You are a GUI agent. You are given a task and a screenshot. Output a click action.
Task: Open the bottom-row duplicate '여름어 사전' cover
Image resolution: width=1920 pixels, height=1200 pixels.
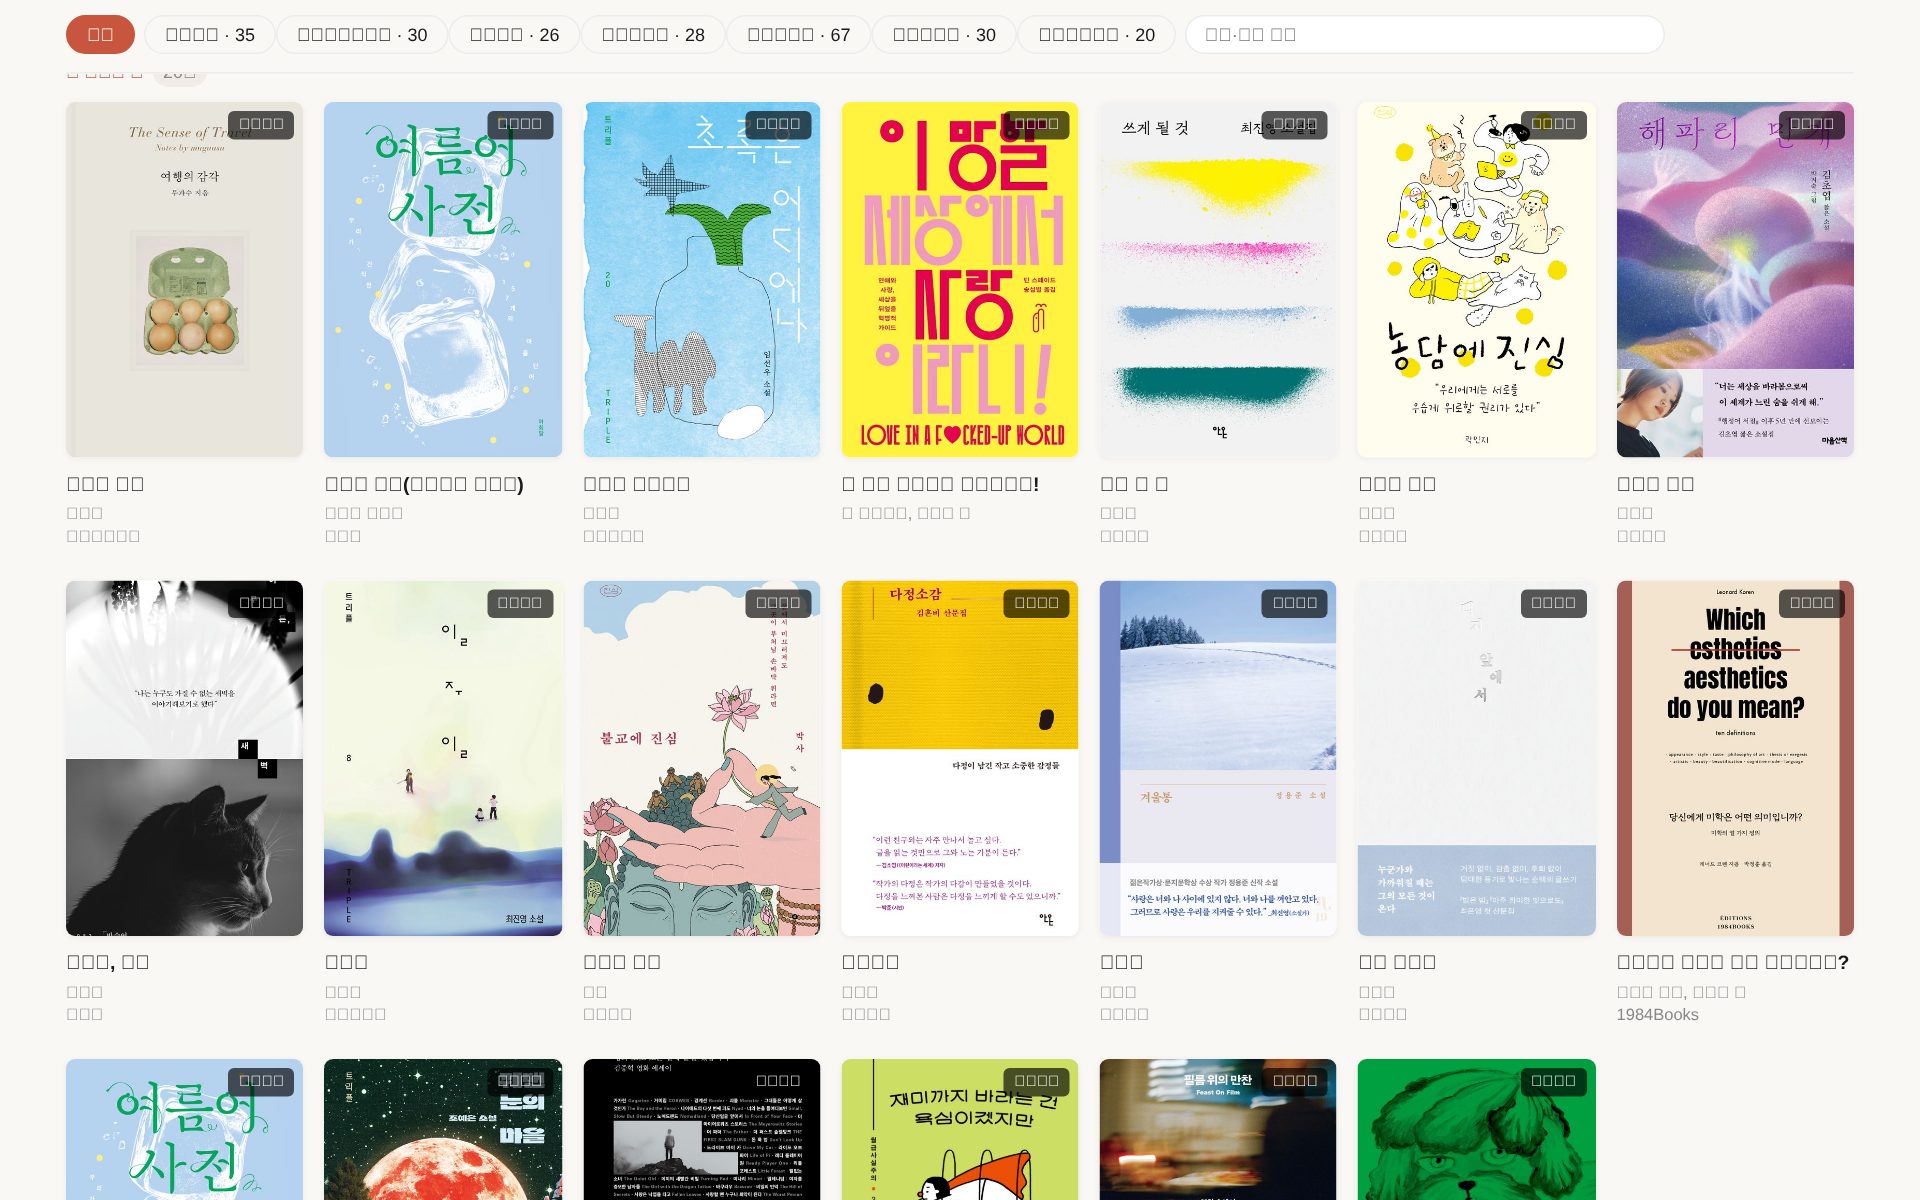pyautogui.click(x=184, y=1130)
